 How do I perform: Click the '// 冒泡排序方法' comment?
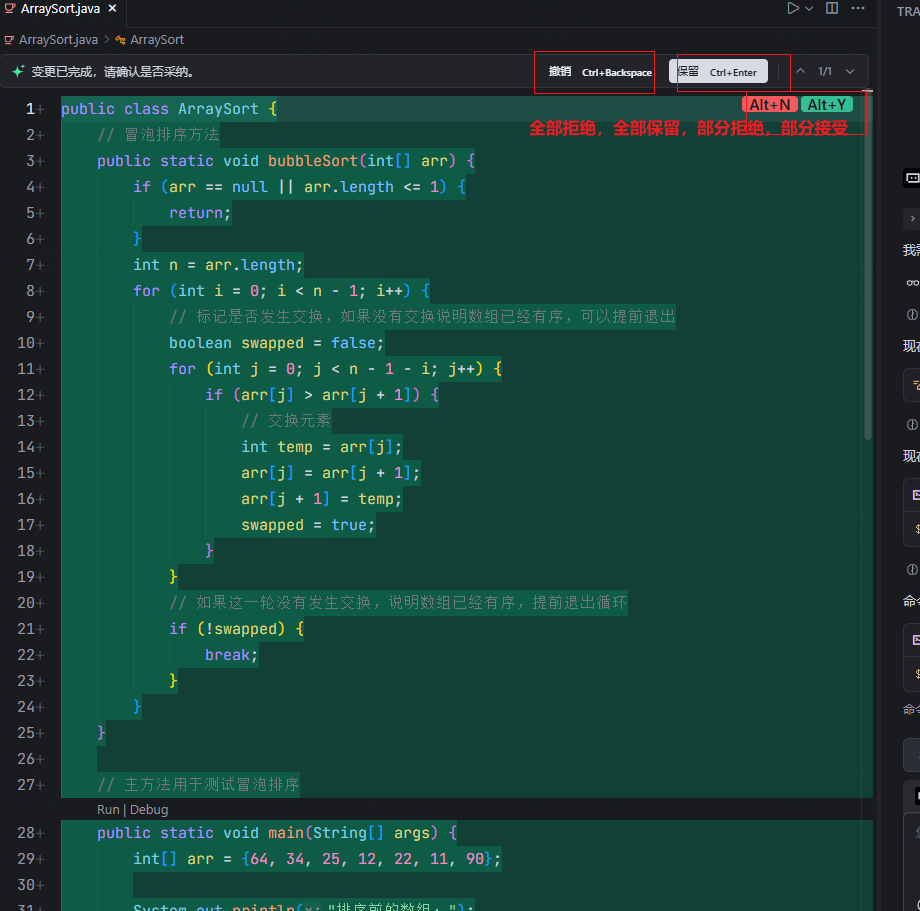click(158, 135)
